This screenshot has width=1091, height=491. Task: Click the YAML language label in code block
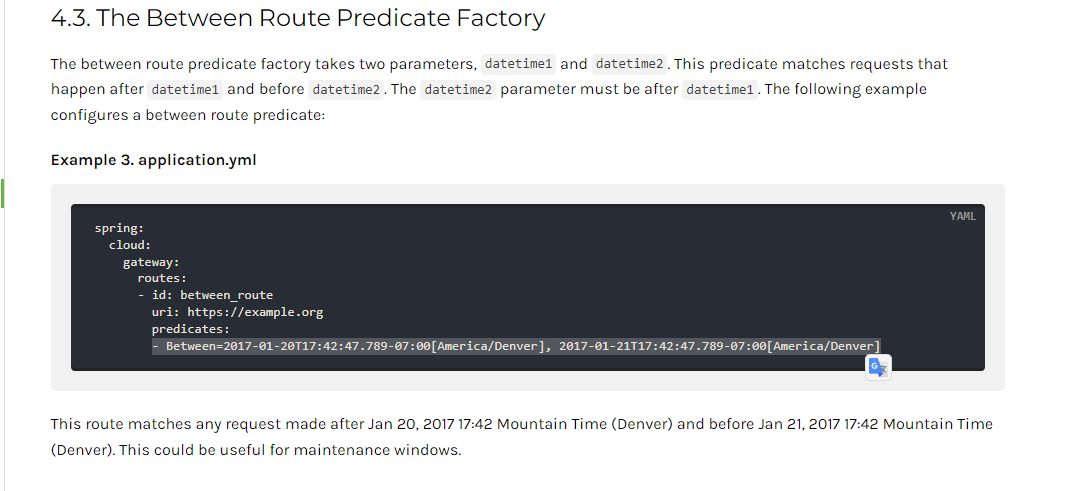tap(962, 216)
